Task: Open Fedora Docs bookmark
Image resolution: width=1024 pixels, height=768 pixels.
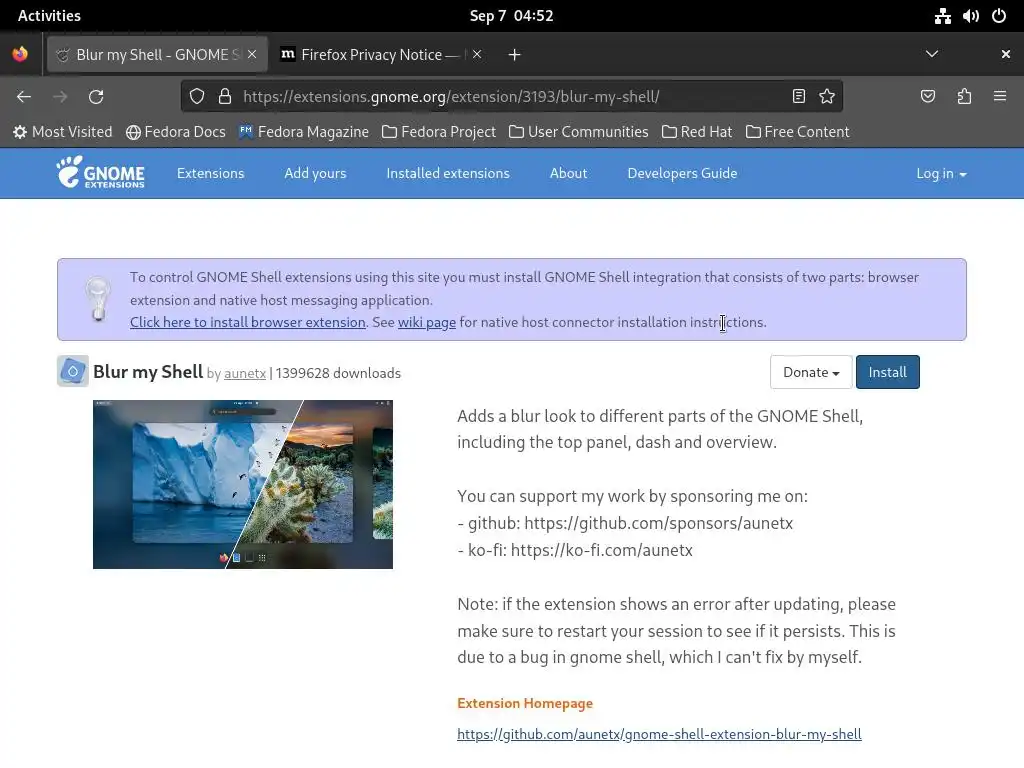Action: coord(176,132)
